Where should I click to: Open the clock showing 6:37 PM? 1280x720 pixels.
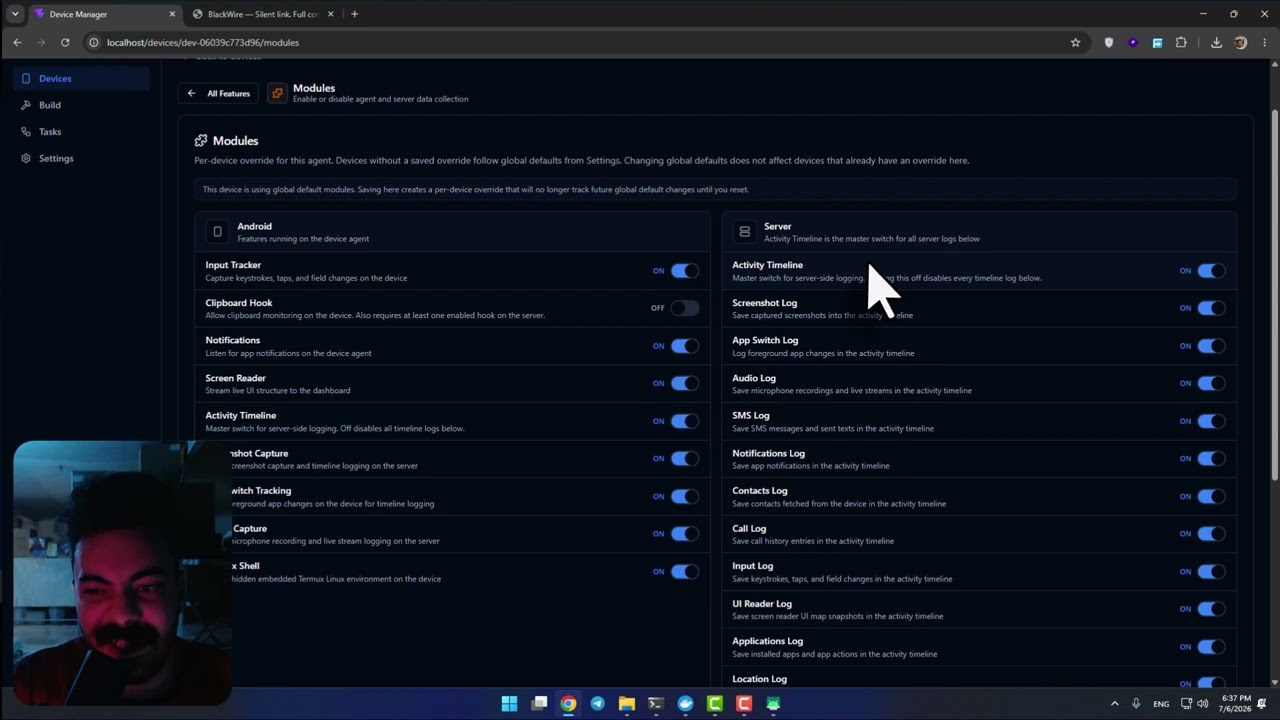tap(1235, 703)
